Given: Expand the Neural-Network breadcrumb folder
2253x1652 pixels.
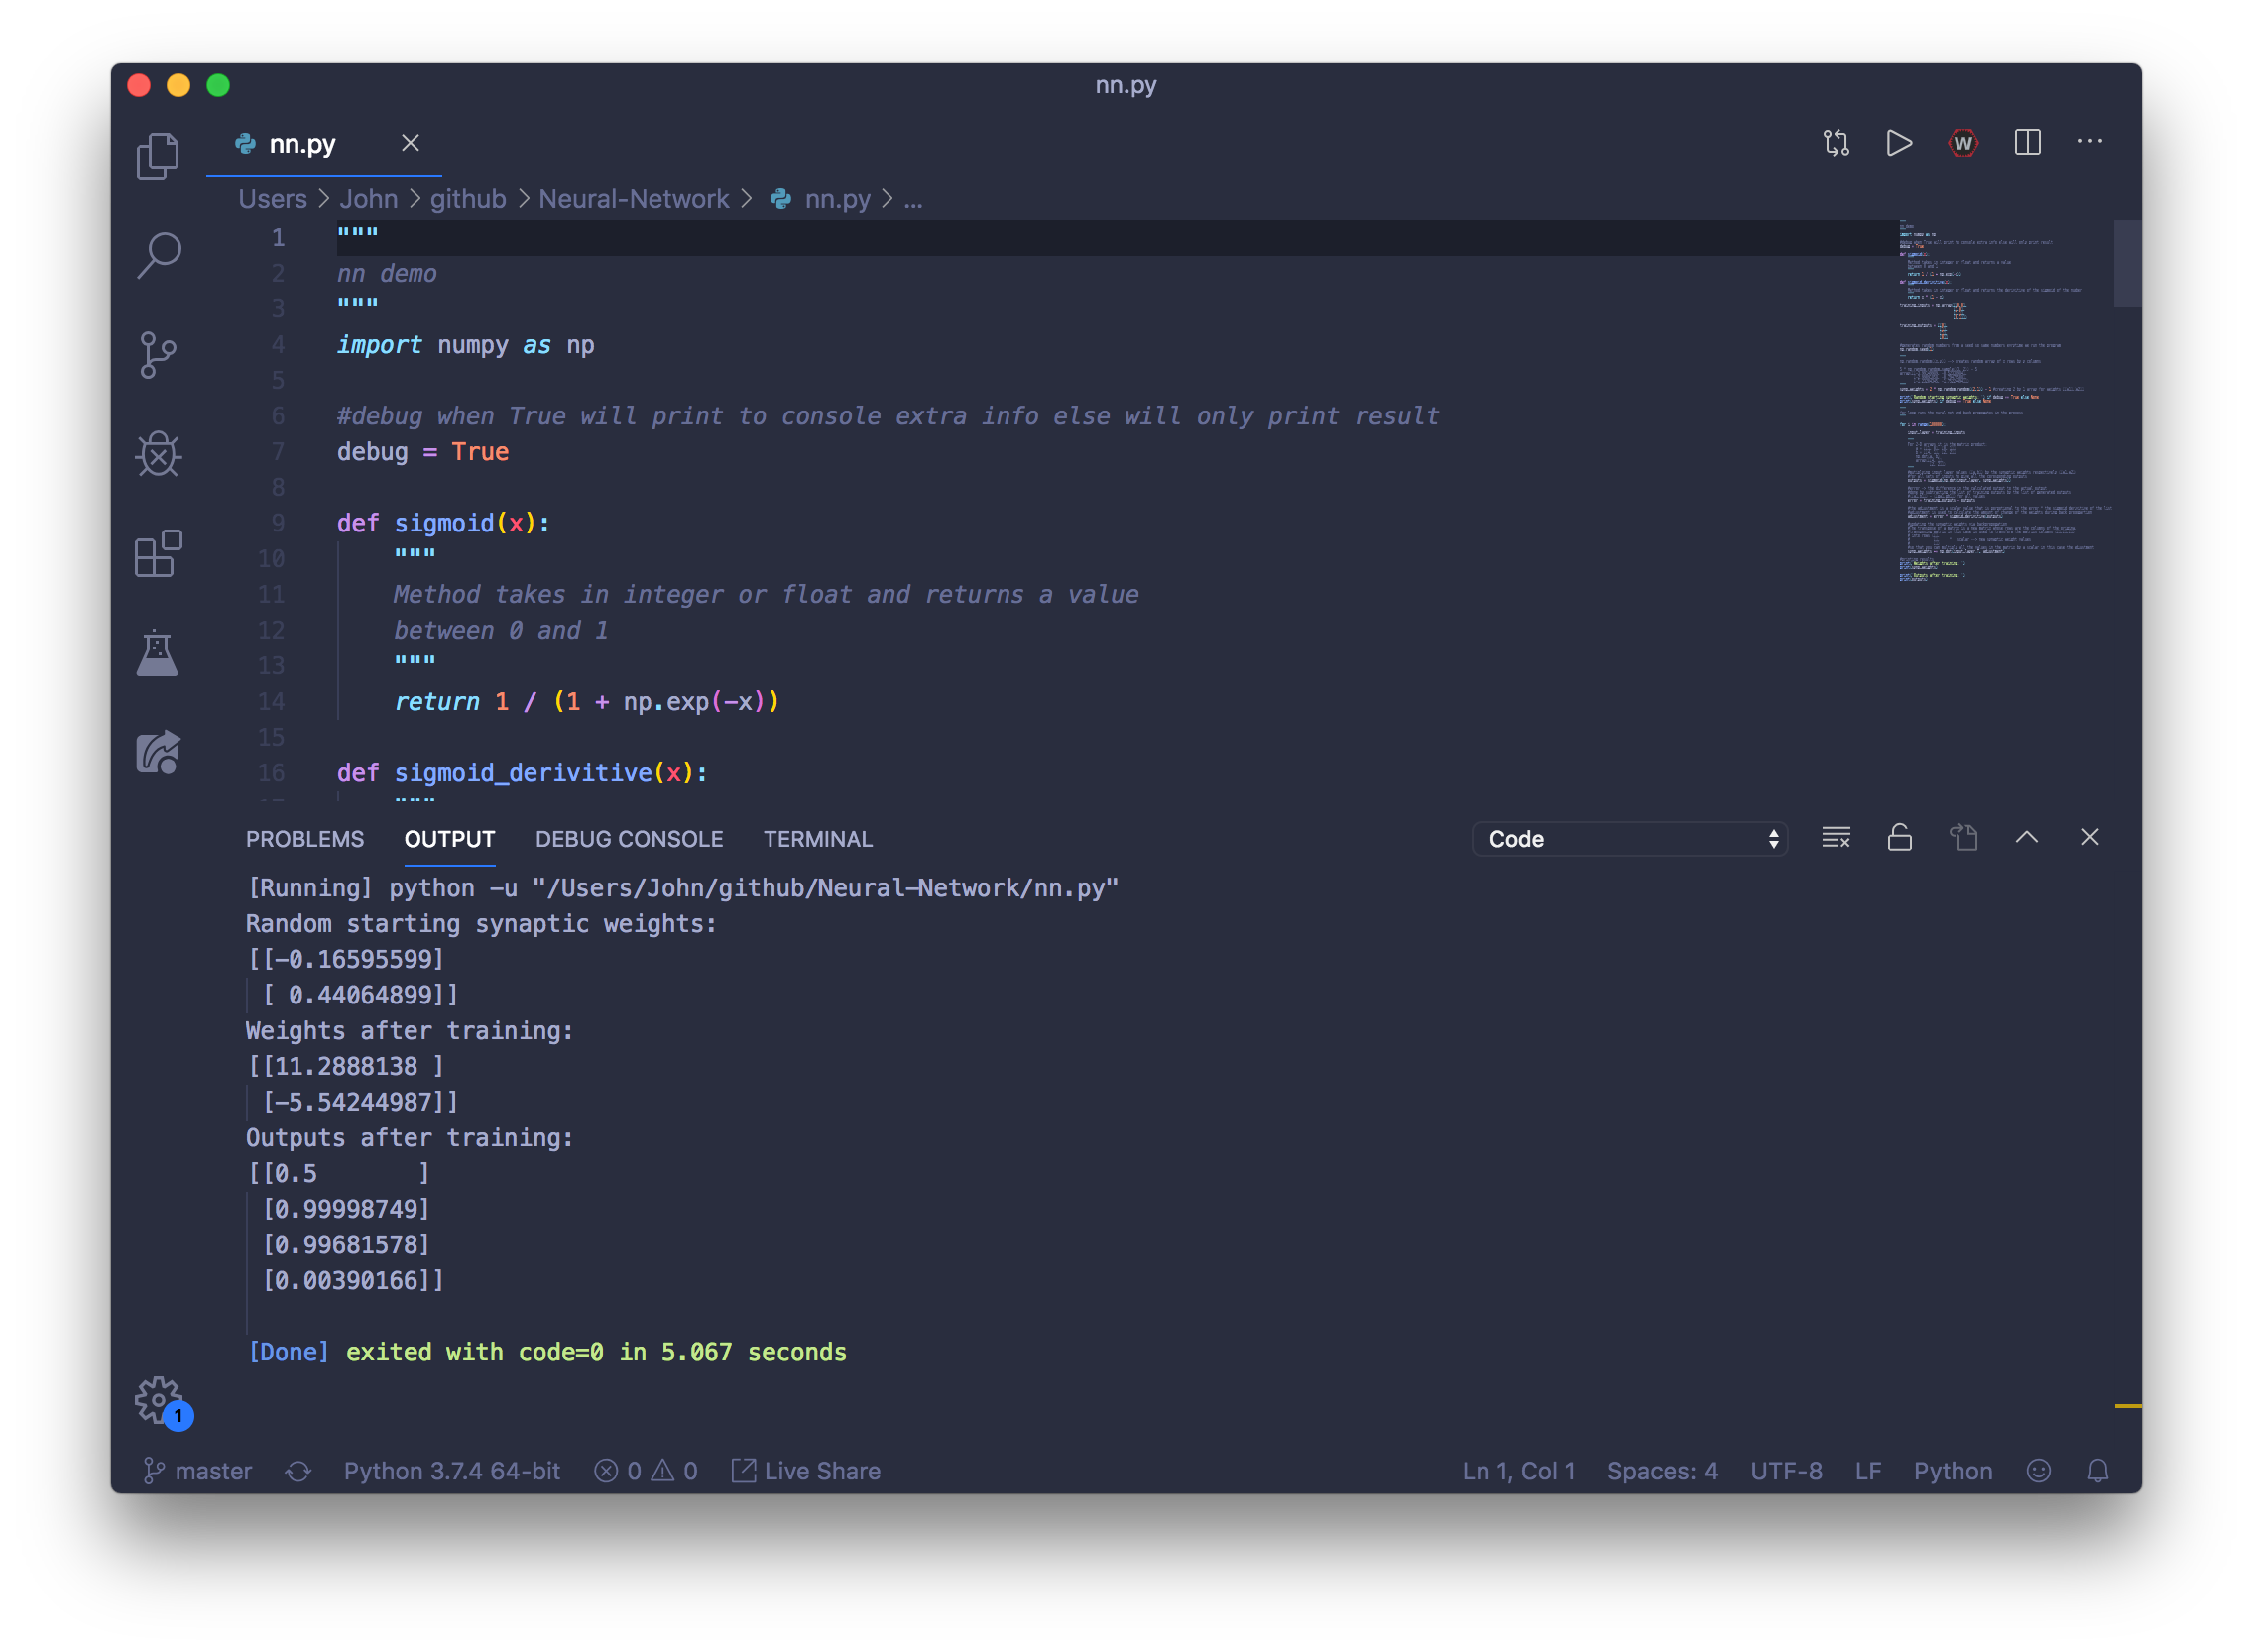Looking at the screenshot, I should coord(634,199).
